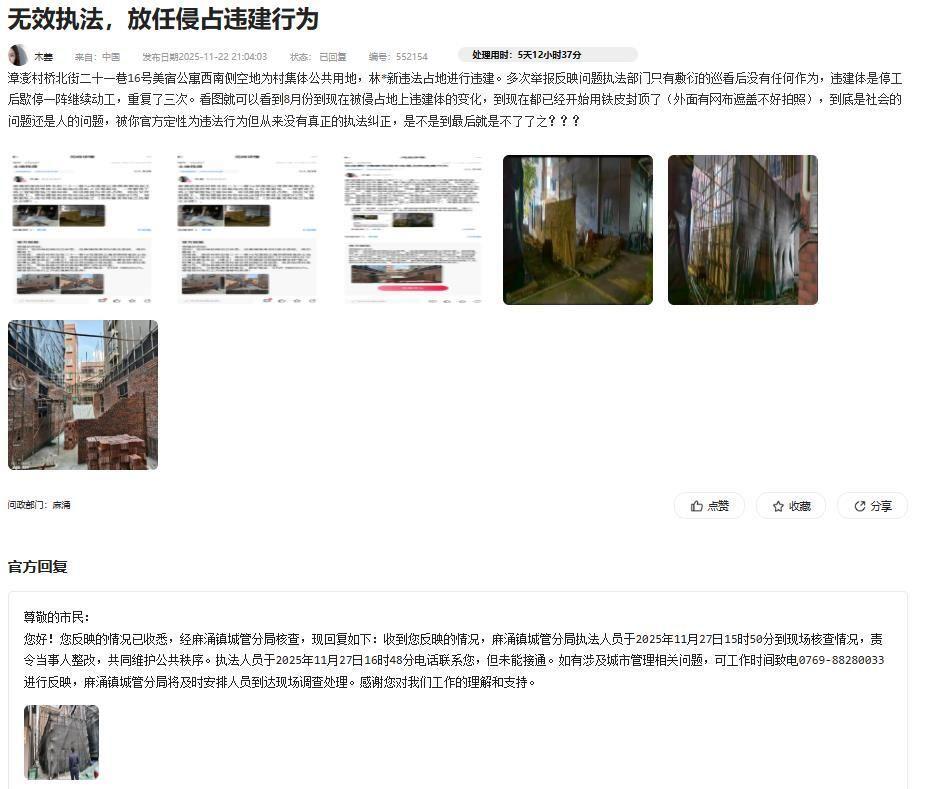The width and height of the screenshot is (927, 789).
Task: Click the post title 无效执法，放任侵占违建行为
Action: [x=163, y=18]
